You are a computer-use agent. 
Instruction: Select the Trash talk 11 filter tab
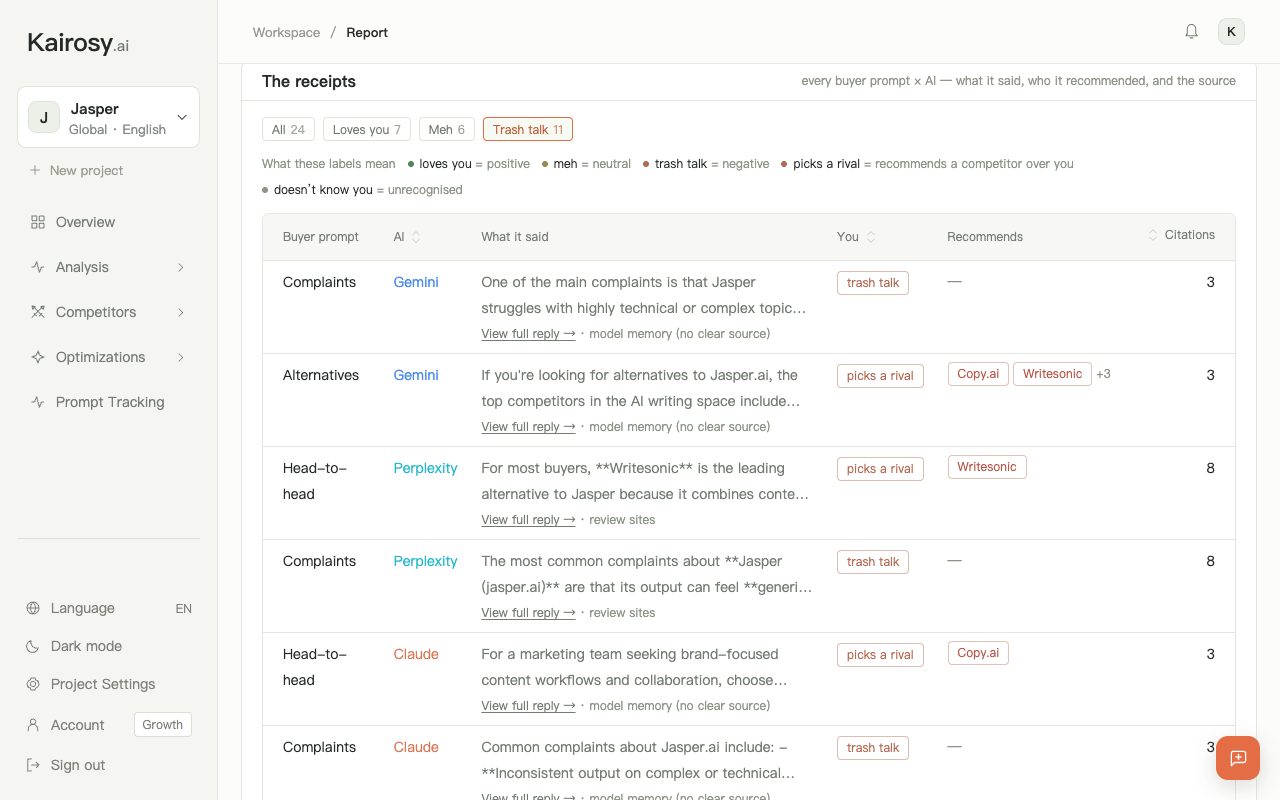[x=528, y=129]
